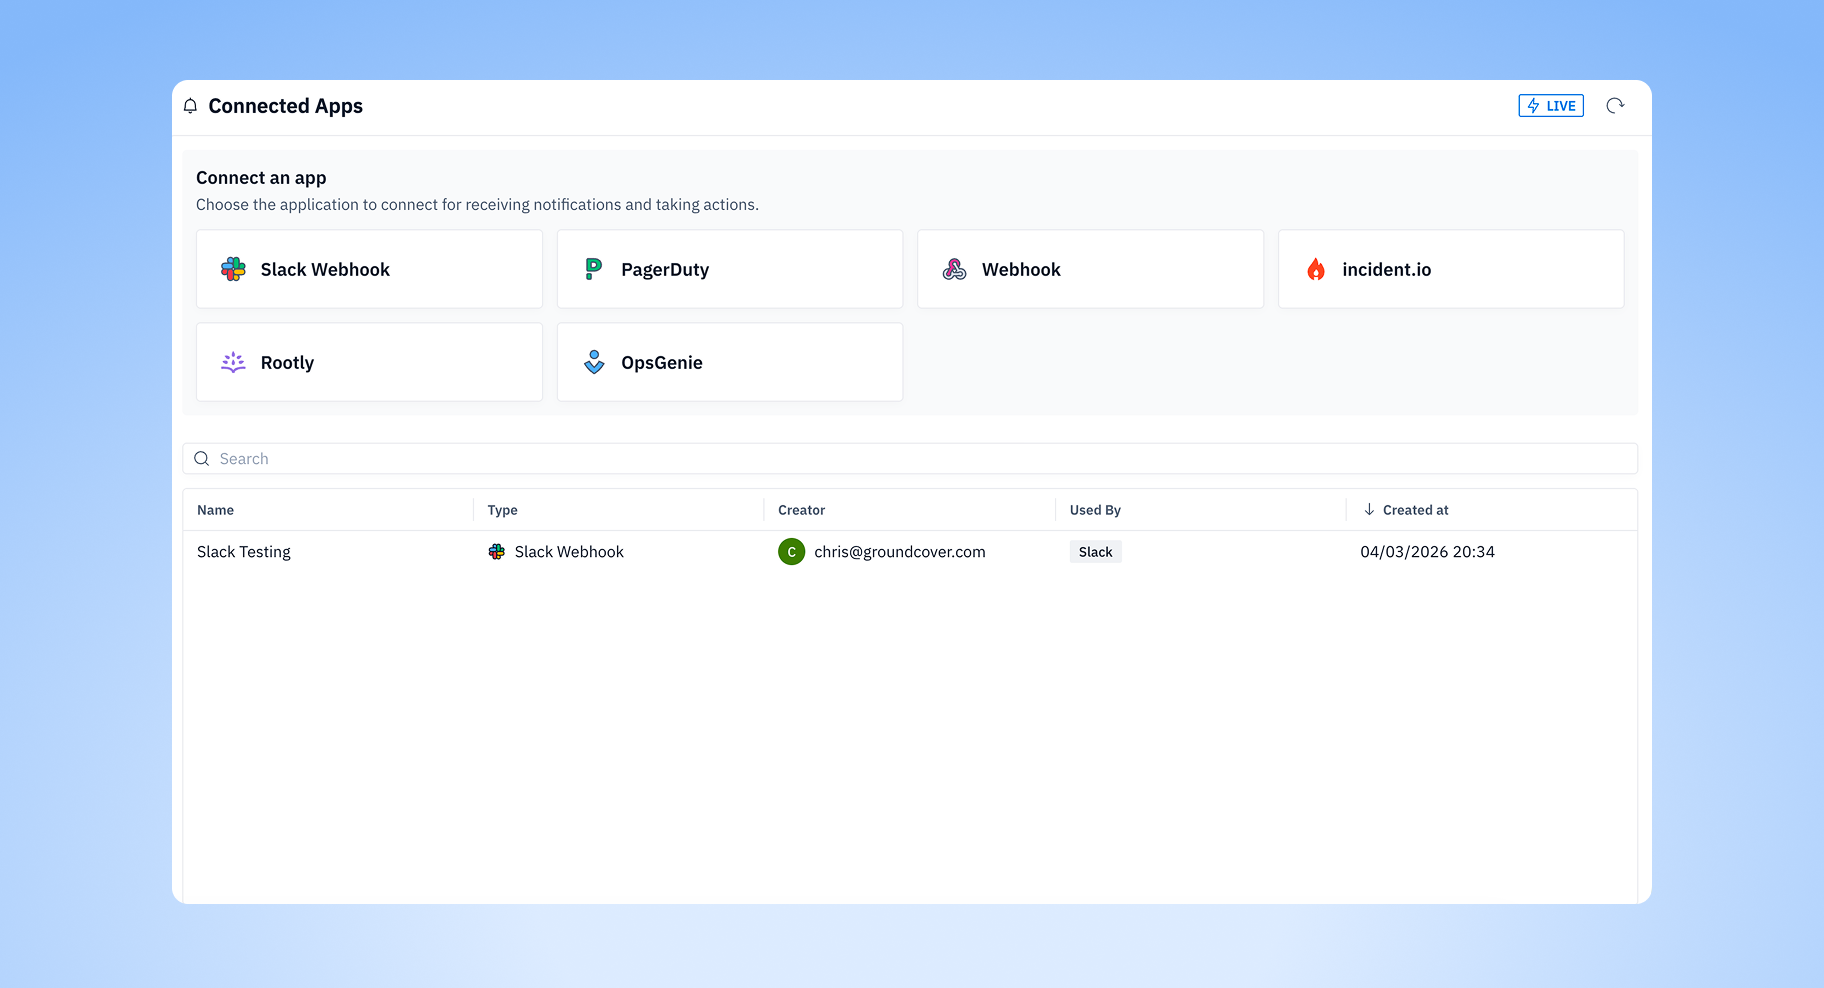The height and width of the screenshot is (988, 1824).
Task: Select the incident.io app card
Action: click(1451, 269)
